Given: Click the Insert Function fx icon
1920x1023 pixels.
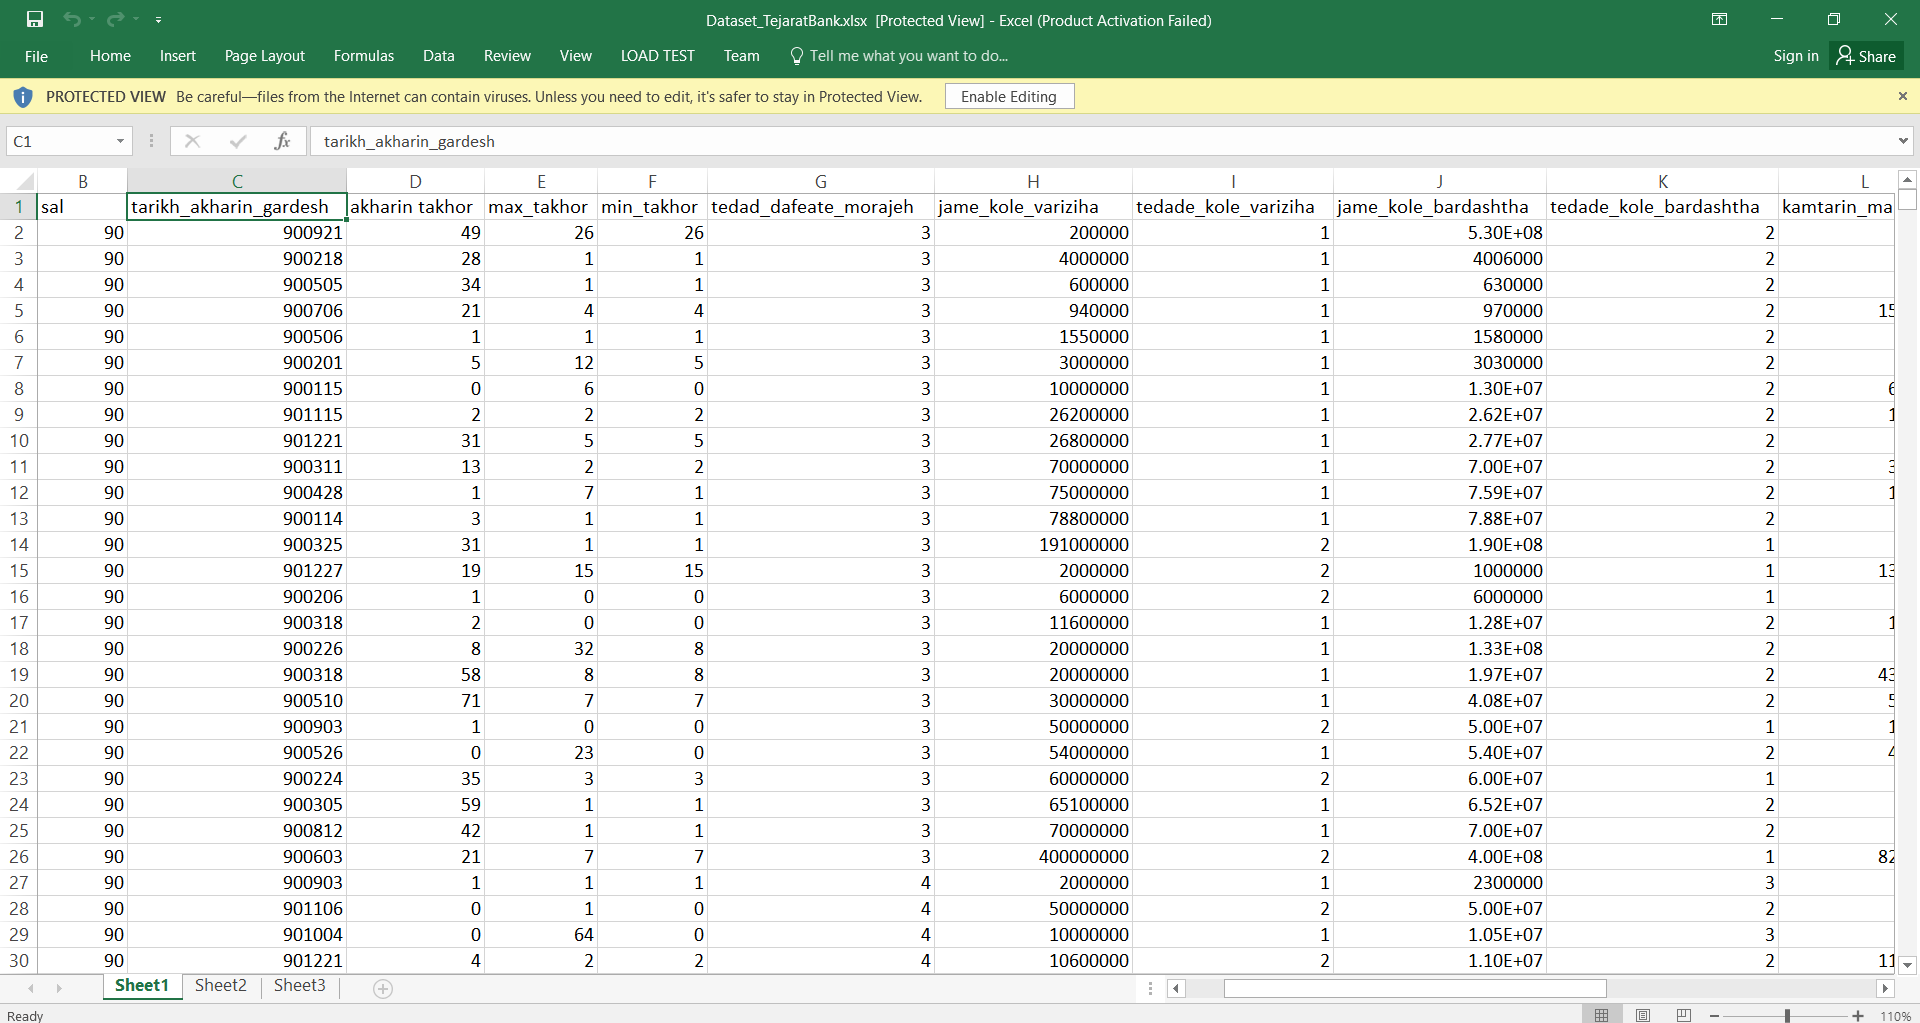Looking at the screenshot, I should [x=282, y=141].
